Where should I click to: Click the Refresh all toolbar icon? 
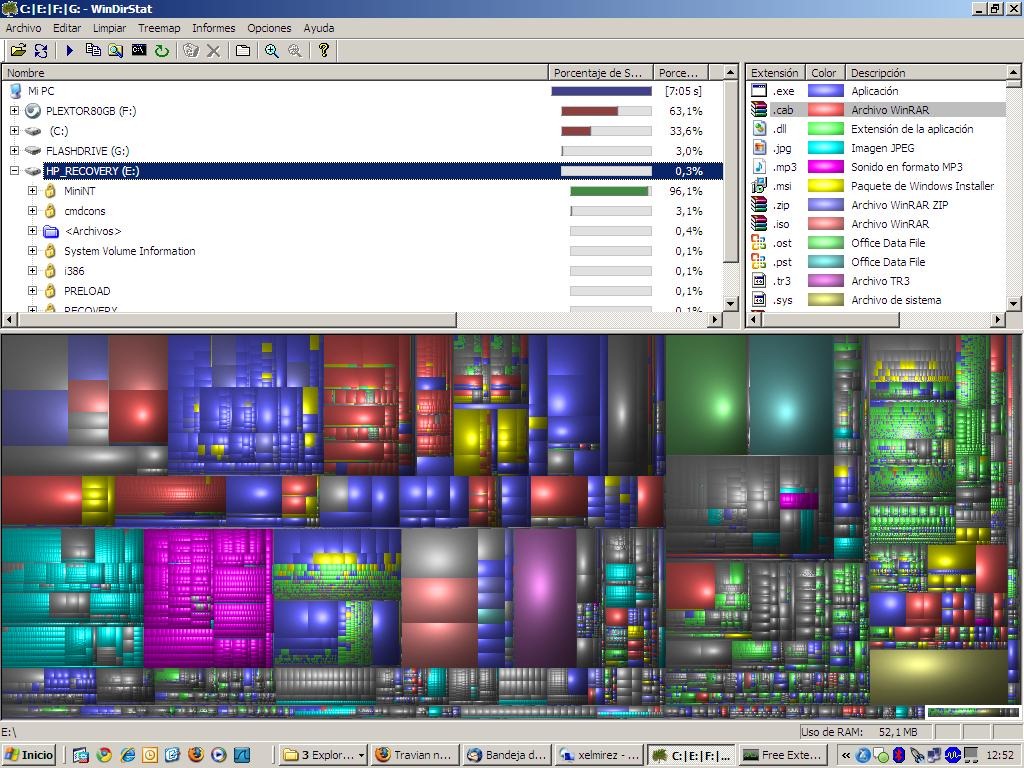coord(41,50)
